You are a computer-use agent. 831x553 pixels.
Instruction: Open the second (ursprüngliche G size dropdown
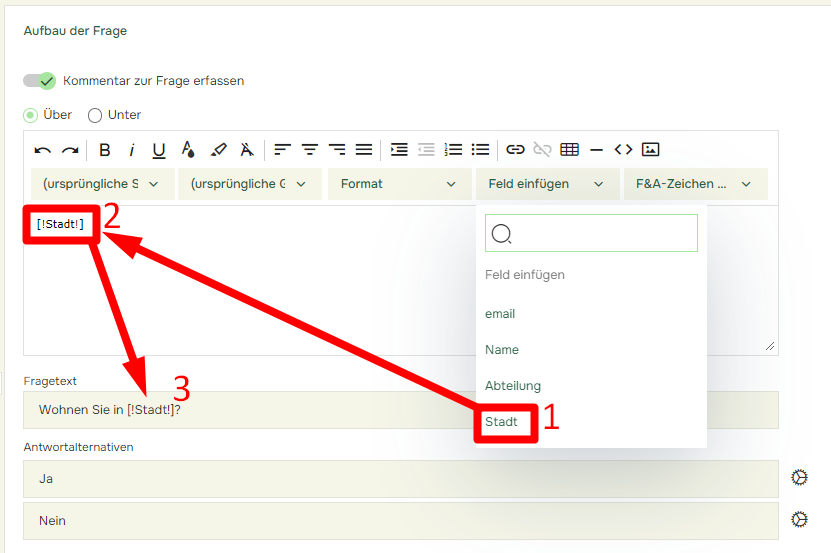pyautogui.click(x=250, y=184)
